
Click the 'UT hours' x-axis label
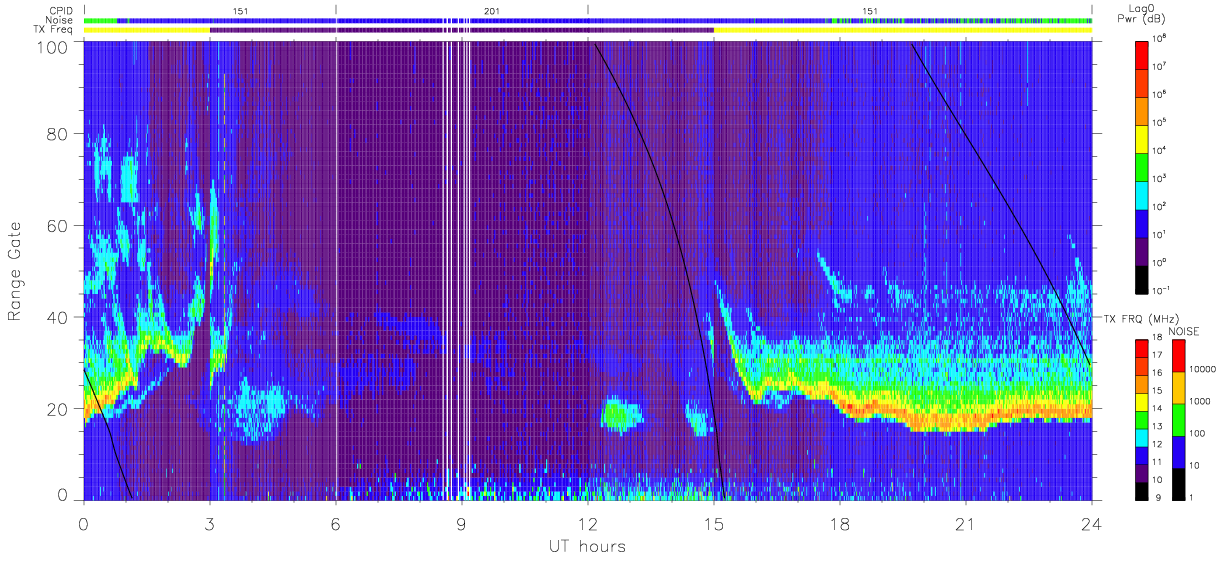tap(587, 546)
